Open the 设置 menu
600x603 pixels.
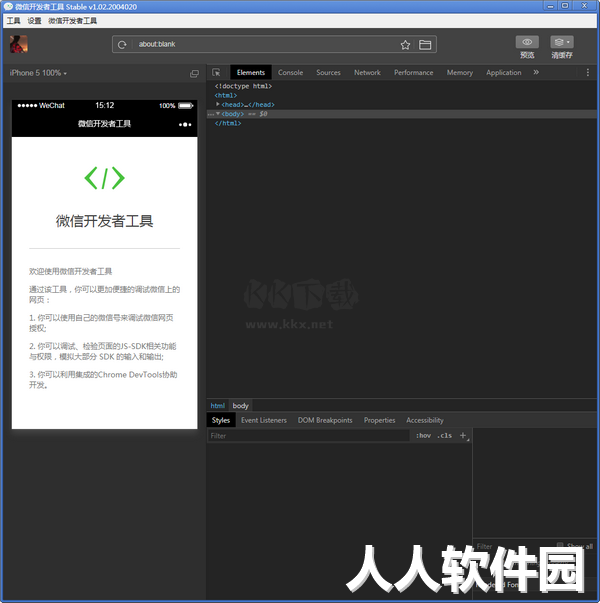tap(34, 21)
